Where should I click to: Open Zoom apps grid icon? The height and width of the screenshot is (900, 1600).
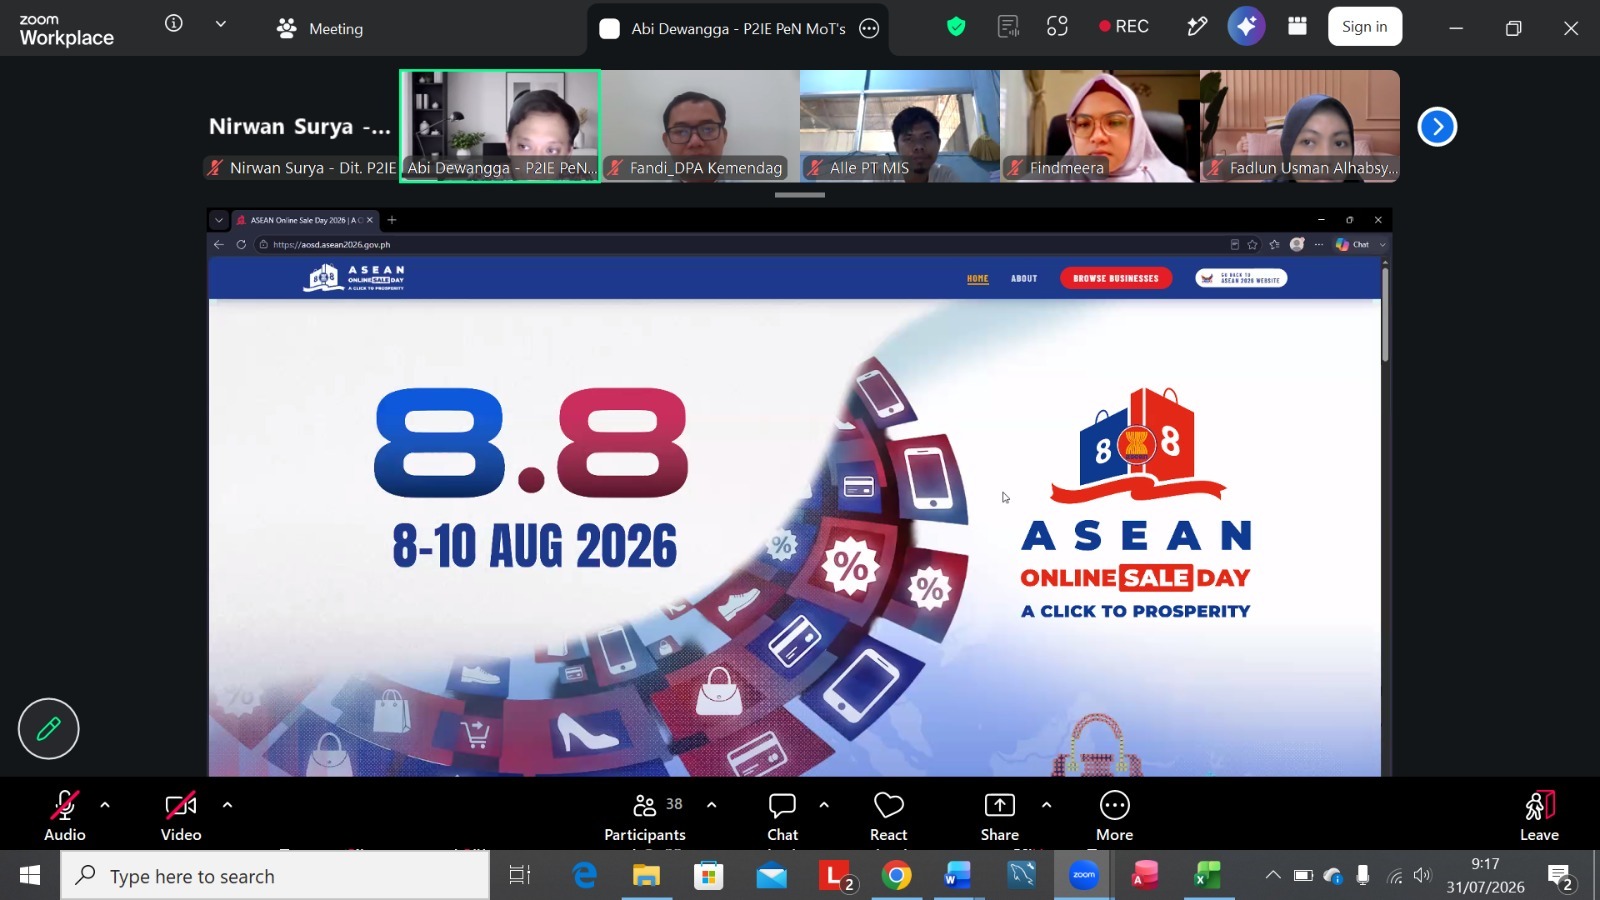pos(1298,27)
